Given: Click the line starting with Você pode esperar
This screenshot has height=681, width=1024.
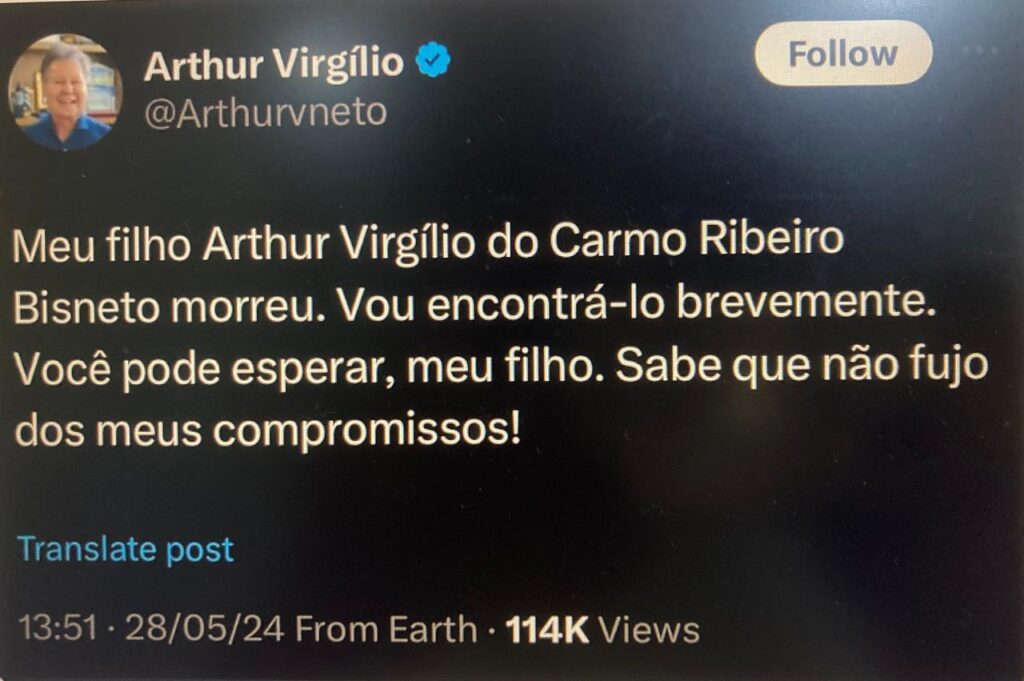Looking at the screenshot, I should tap(501, 367).
